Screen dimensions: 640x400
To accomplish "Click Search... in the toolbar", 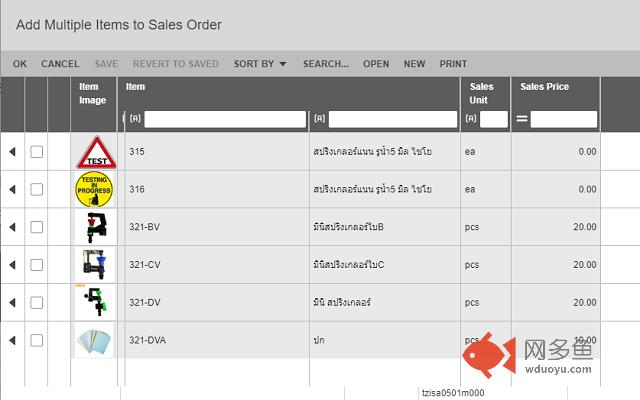I will [326, 64].
